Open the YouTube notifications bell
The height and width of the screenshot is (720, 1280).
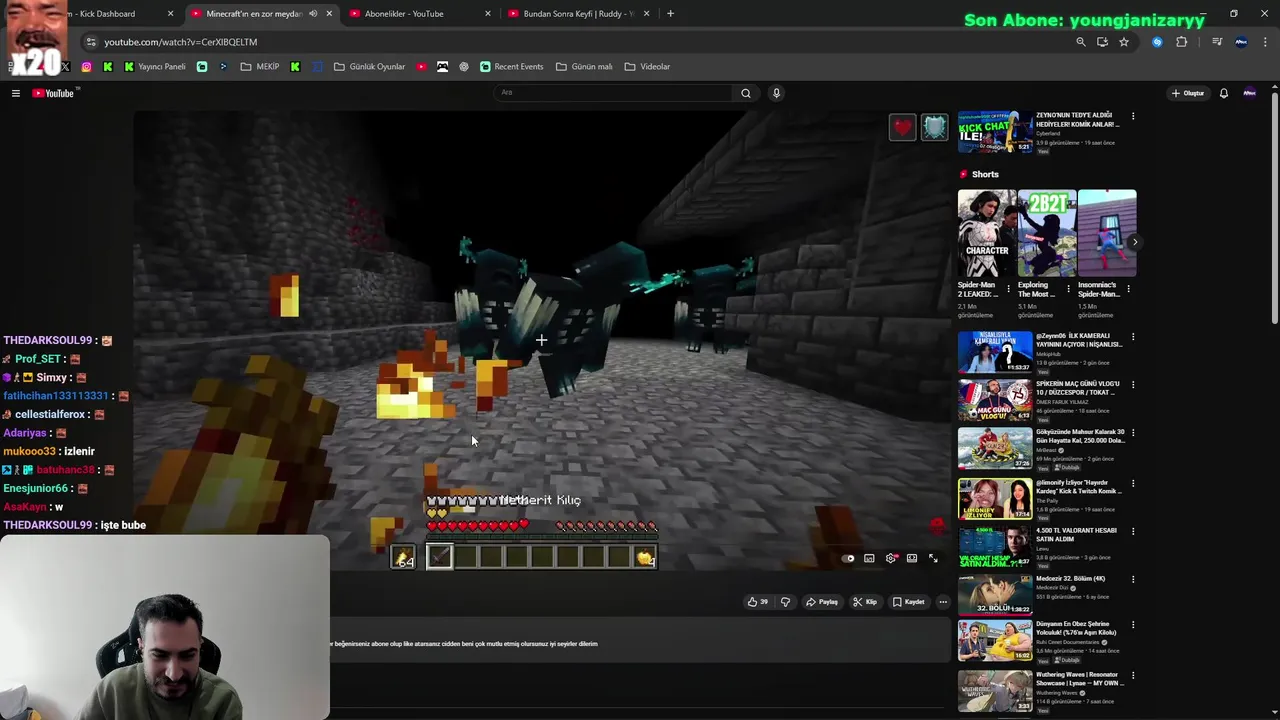coord(1224,93)
